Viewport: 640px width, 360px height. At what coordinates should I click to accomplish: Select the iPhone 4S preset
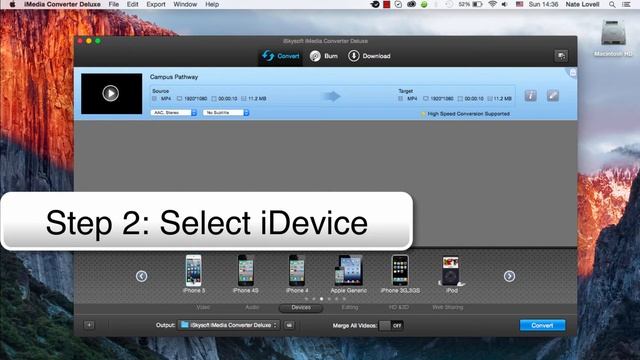point(246,274)
